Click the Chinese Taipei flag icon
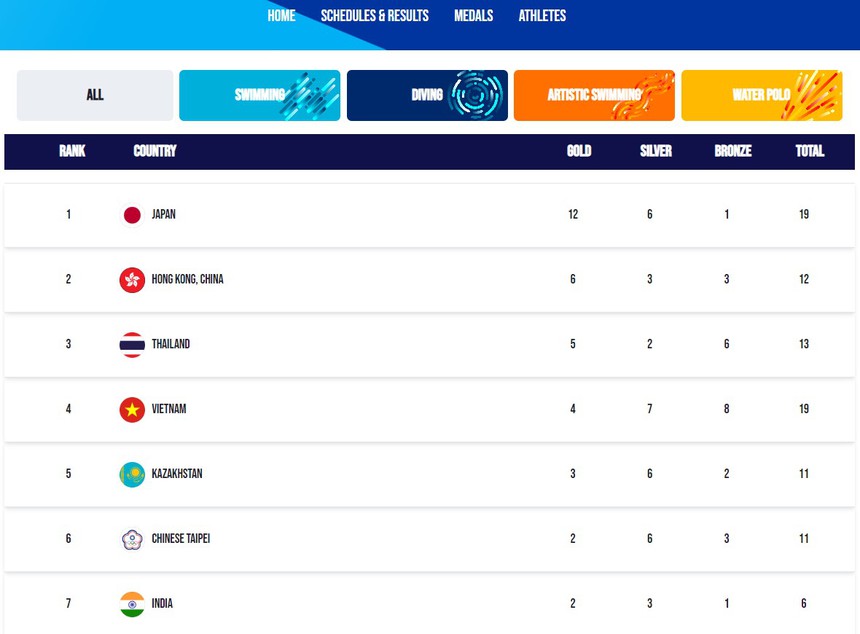 click(130, 539)
